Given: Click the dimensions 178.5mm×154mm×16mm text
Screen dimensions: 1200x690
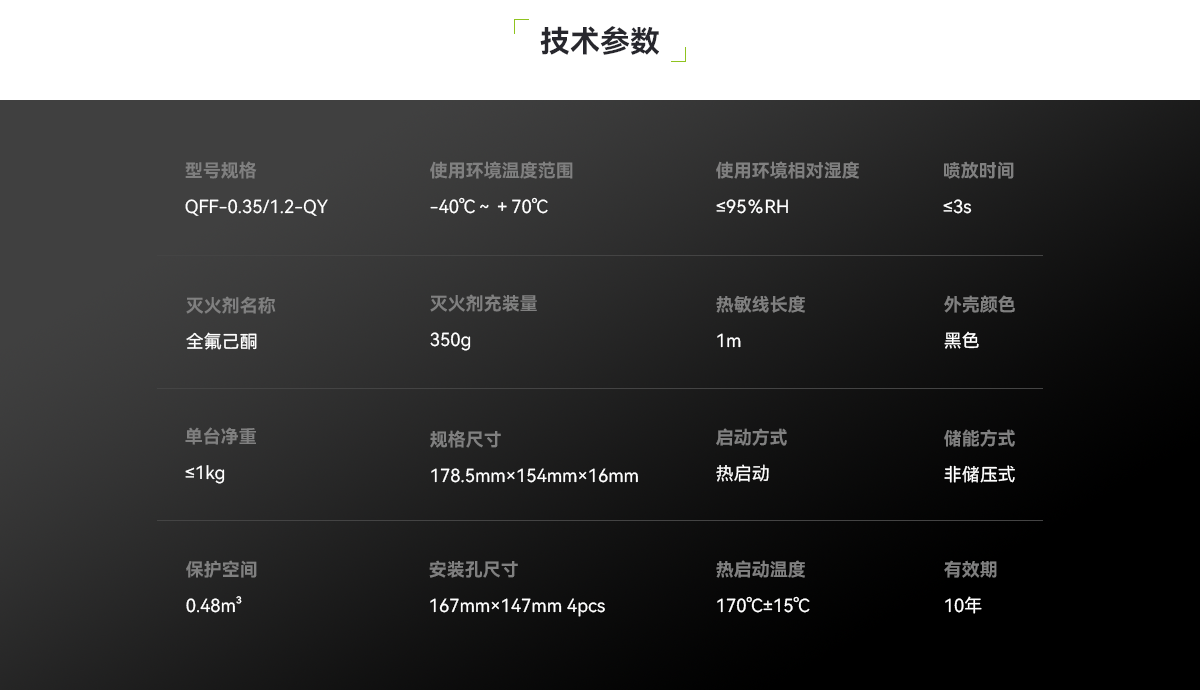Looking at the screenshot, I should [534, 476].
